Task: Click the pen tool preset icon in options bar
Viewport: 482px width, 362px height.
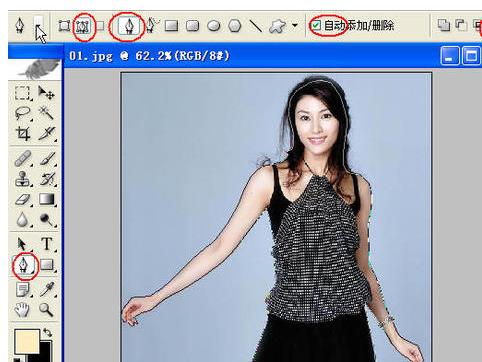Action: click(20, 25)
